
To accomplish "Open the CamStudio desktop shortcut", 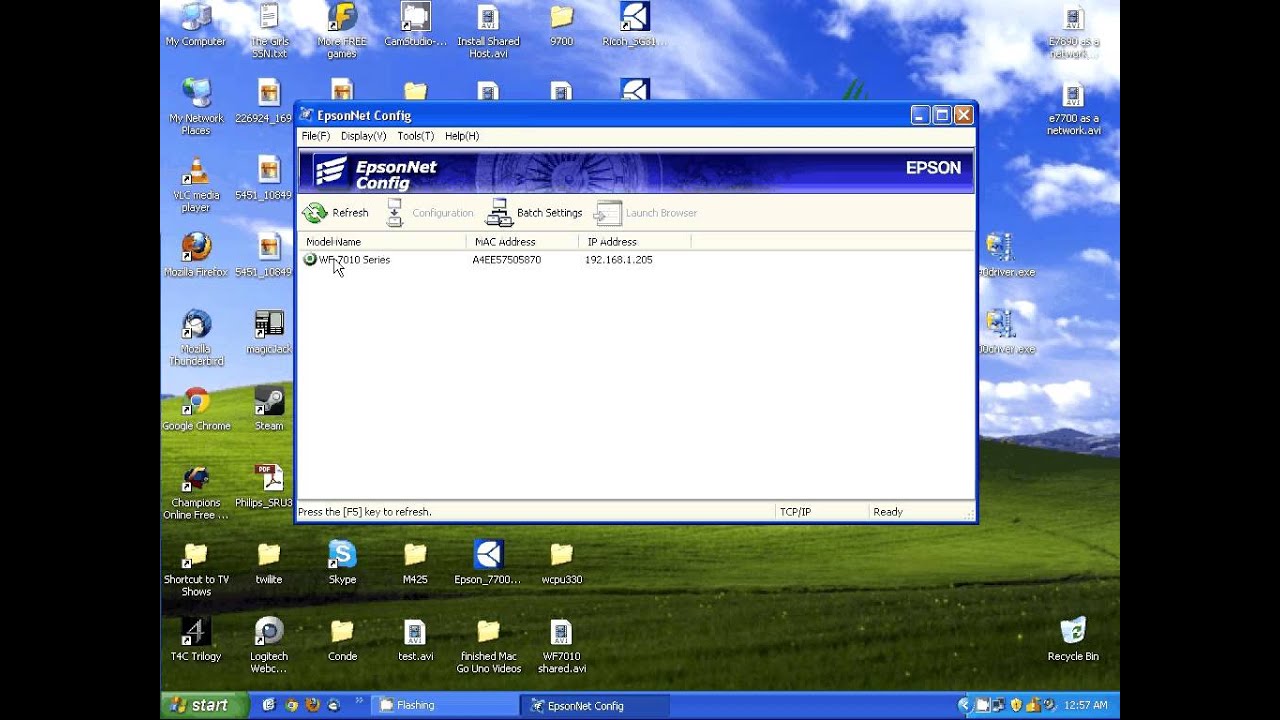I will pyautogui.click(x=415, y=26).
